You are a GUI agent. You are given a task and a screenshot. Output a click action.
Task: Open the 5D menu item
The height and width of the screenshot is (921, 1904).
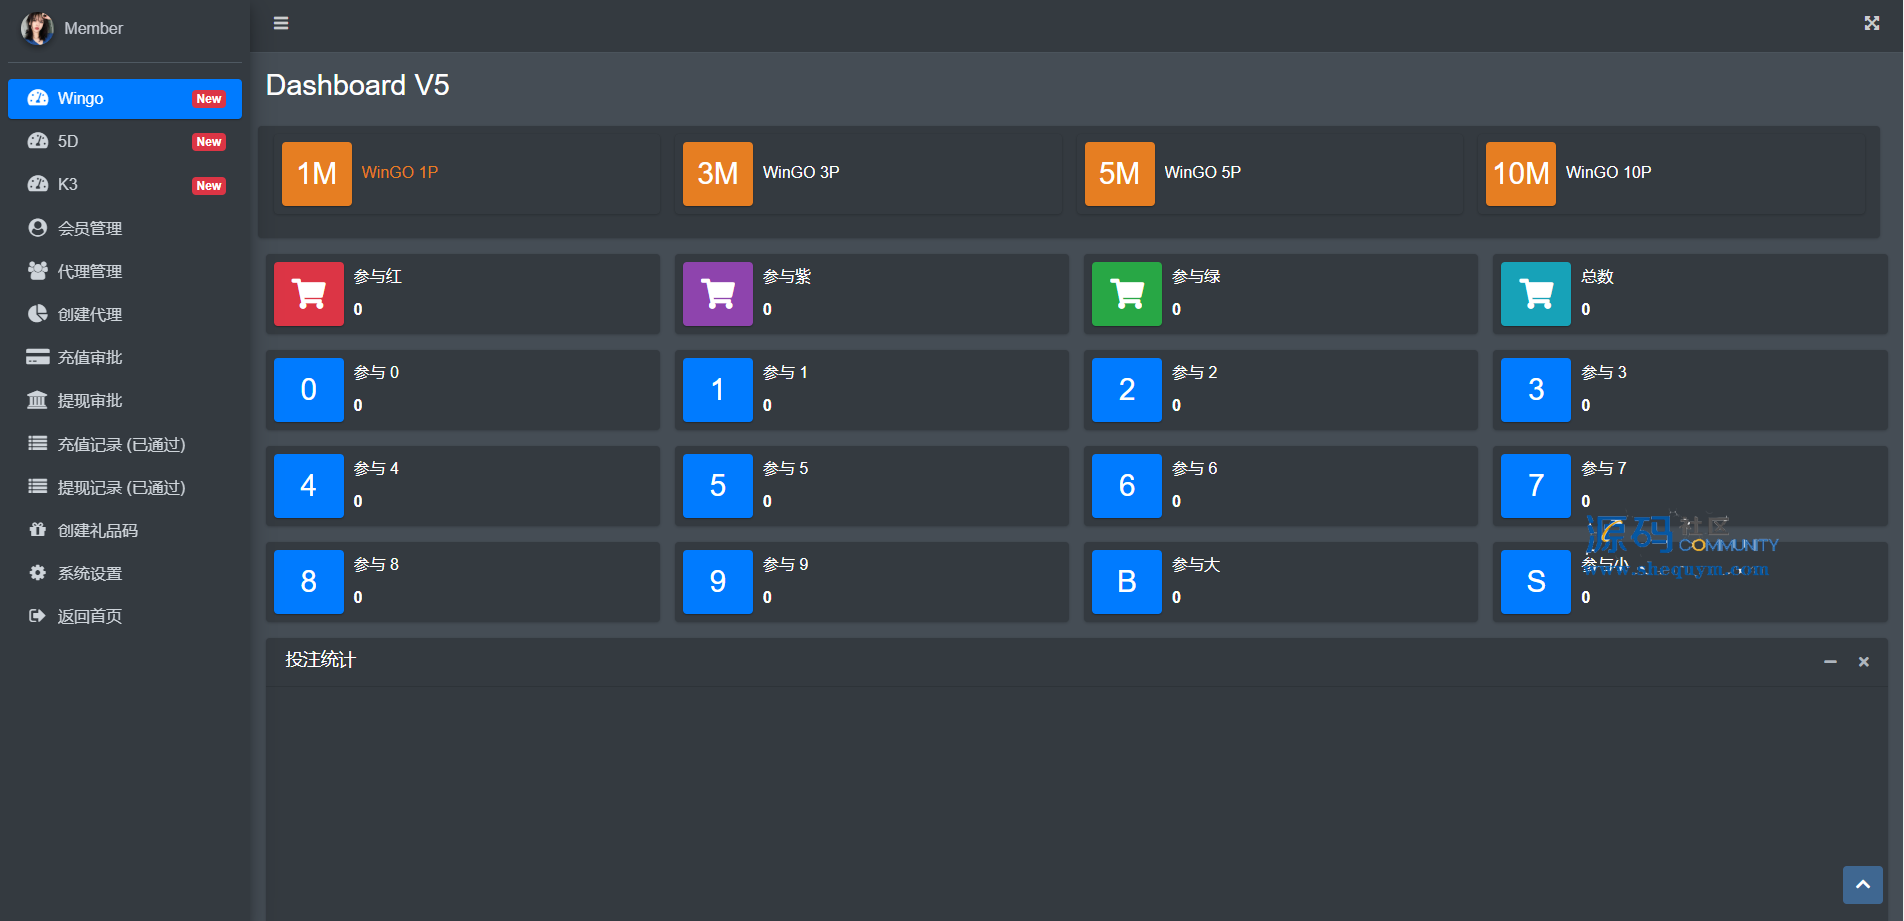pyautogui.click(x=68, y=141)
